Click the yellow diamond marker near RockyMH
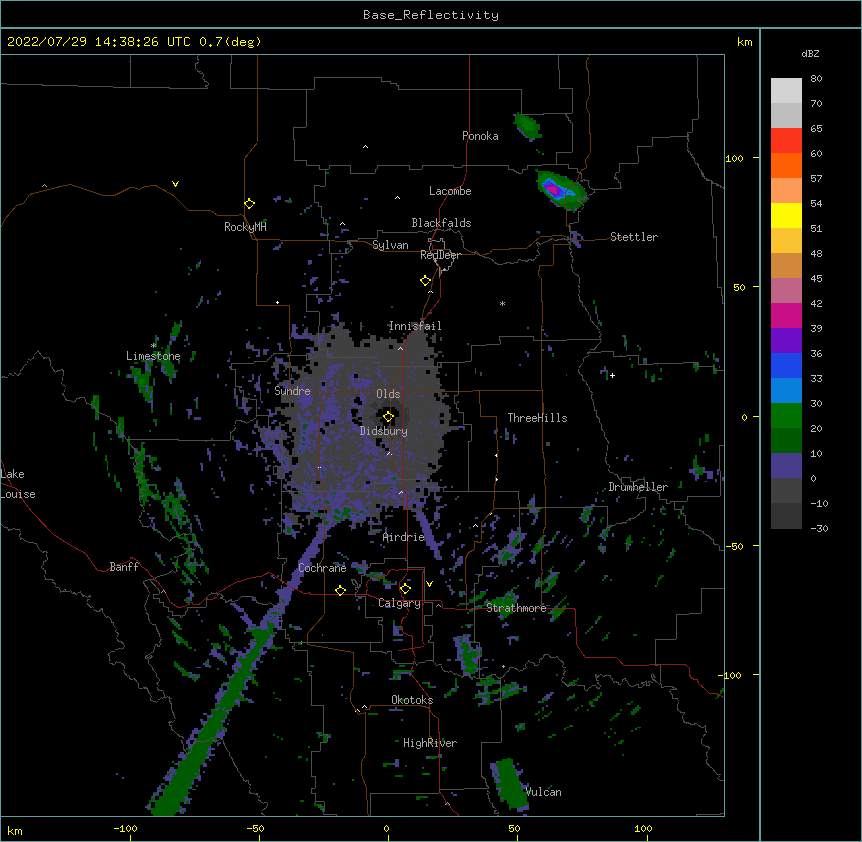This screenshot has width=862, height=842. tap(249, 204)
